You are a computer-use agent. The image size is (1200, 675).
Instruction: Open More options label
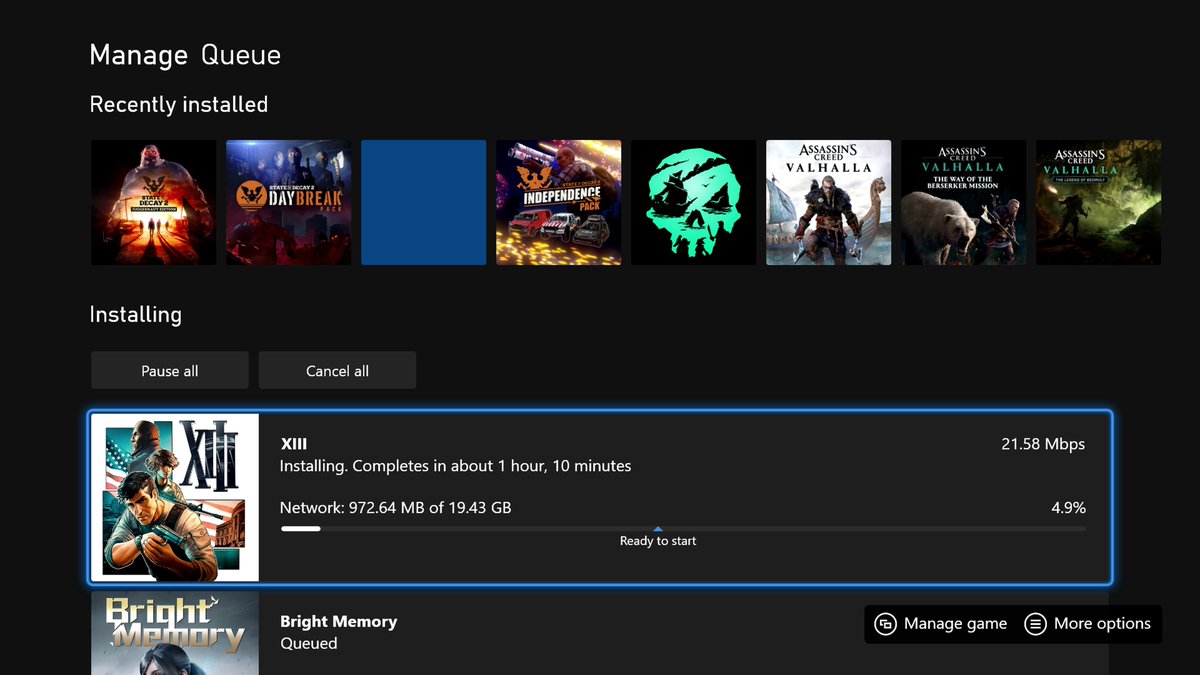[1102, 624]
